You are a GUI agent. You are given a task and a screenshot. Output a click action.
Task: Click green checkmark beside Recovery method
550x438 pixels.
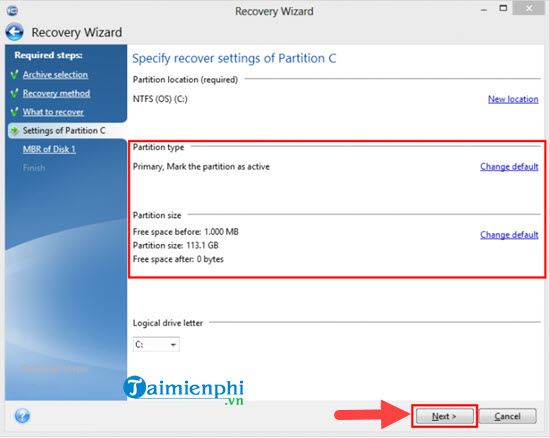[x=15, y=93]
